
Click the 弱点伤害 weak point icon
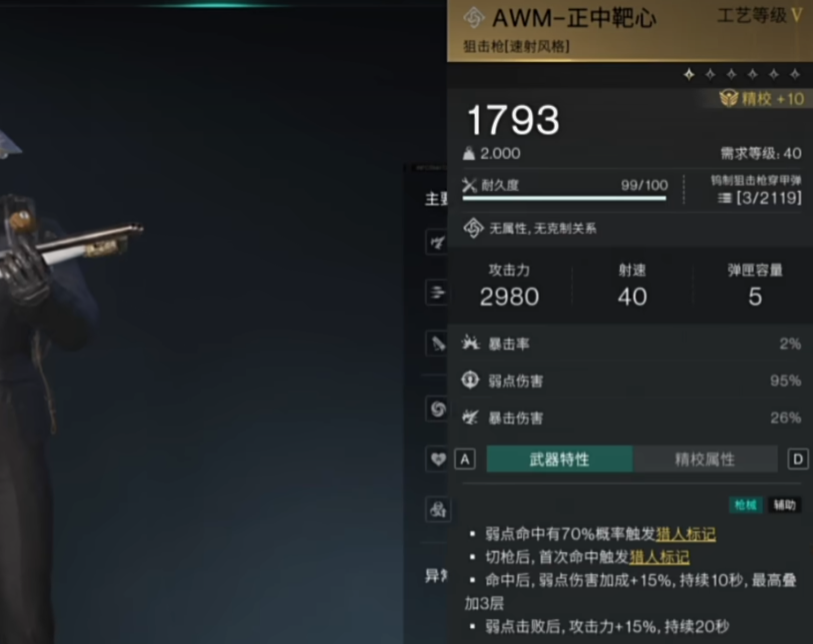470,380
